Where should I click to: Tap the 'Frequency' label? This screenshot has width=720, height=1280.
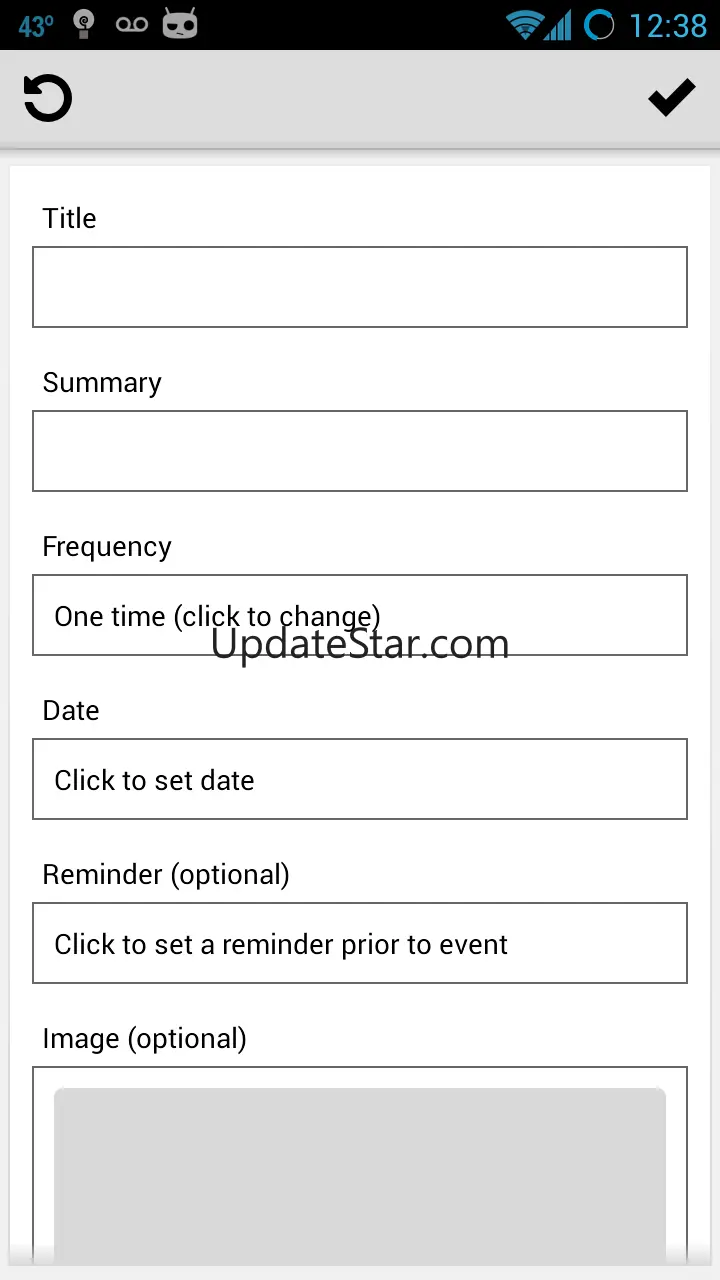pyautogui.click(x=107, y=546)
